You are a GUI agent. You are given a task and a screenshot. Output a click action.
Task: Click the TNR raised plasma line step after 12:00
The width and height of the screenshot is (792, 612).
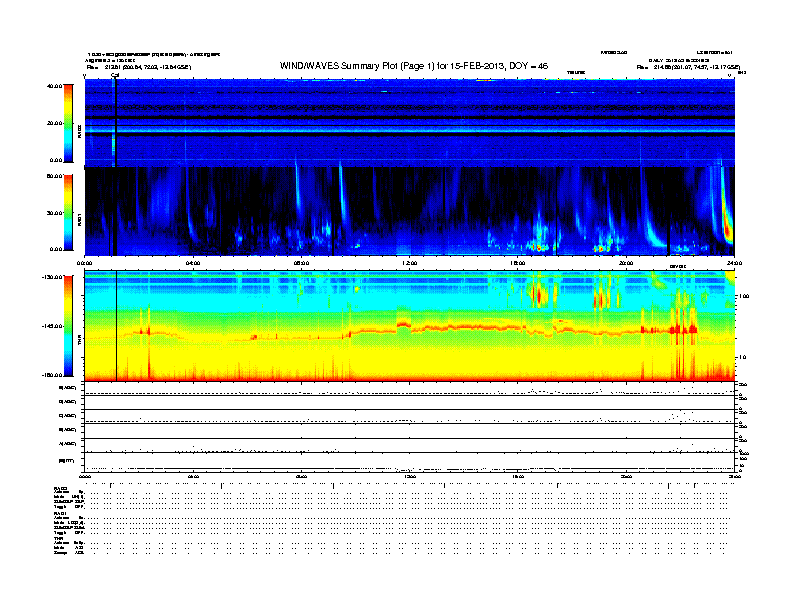[x=403, y=325]
